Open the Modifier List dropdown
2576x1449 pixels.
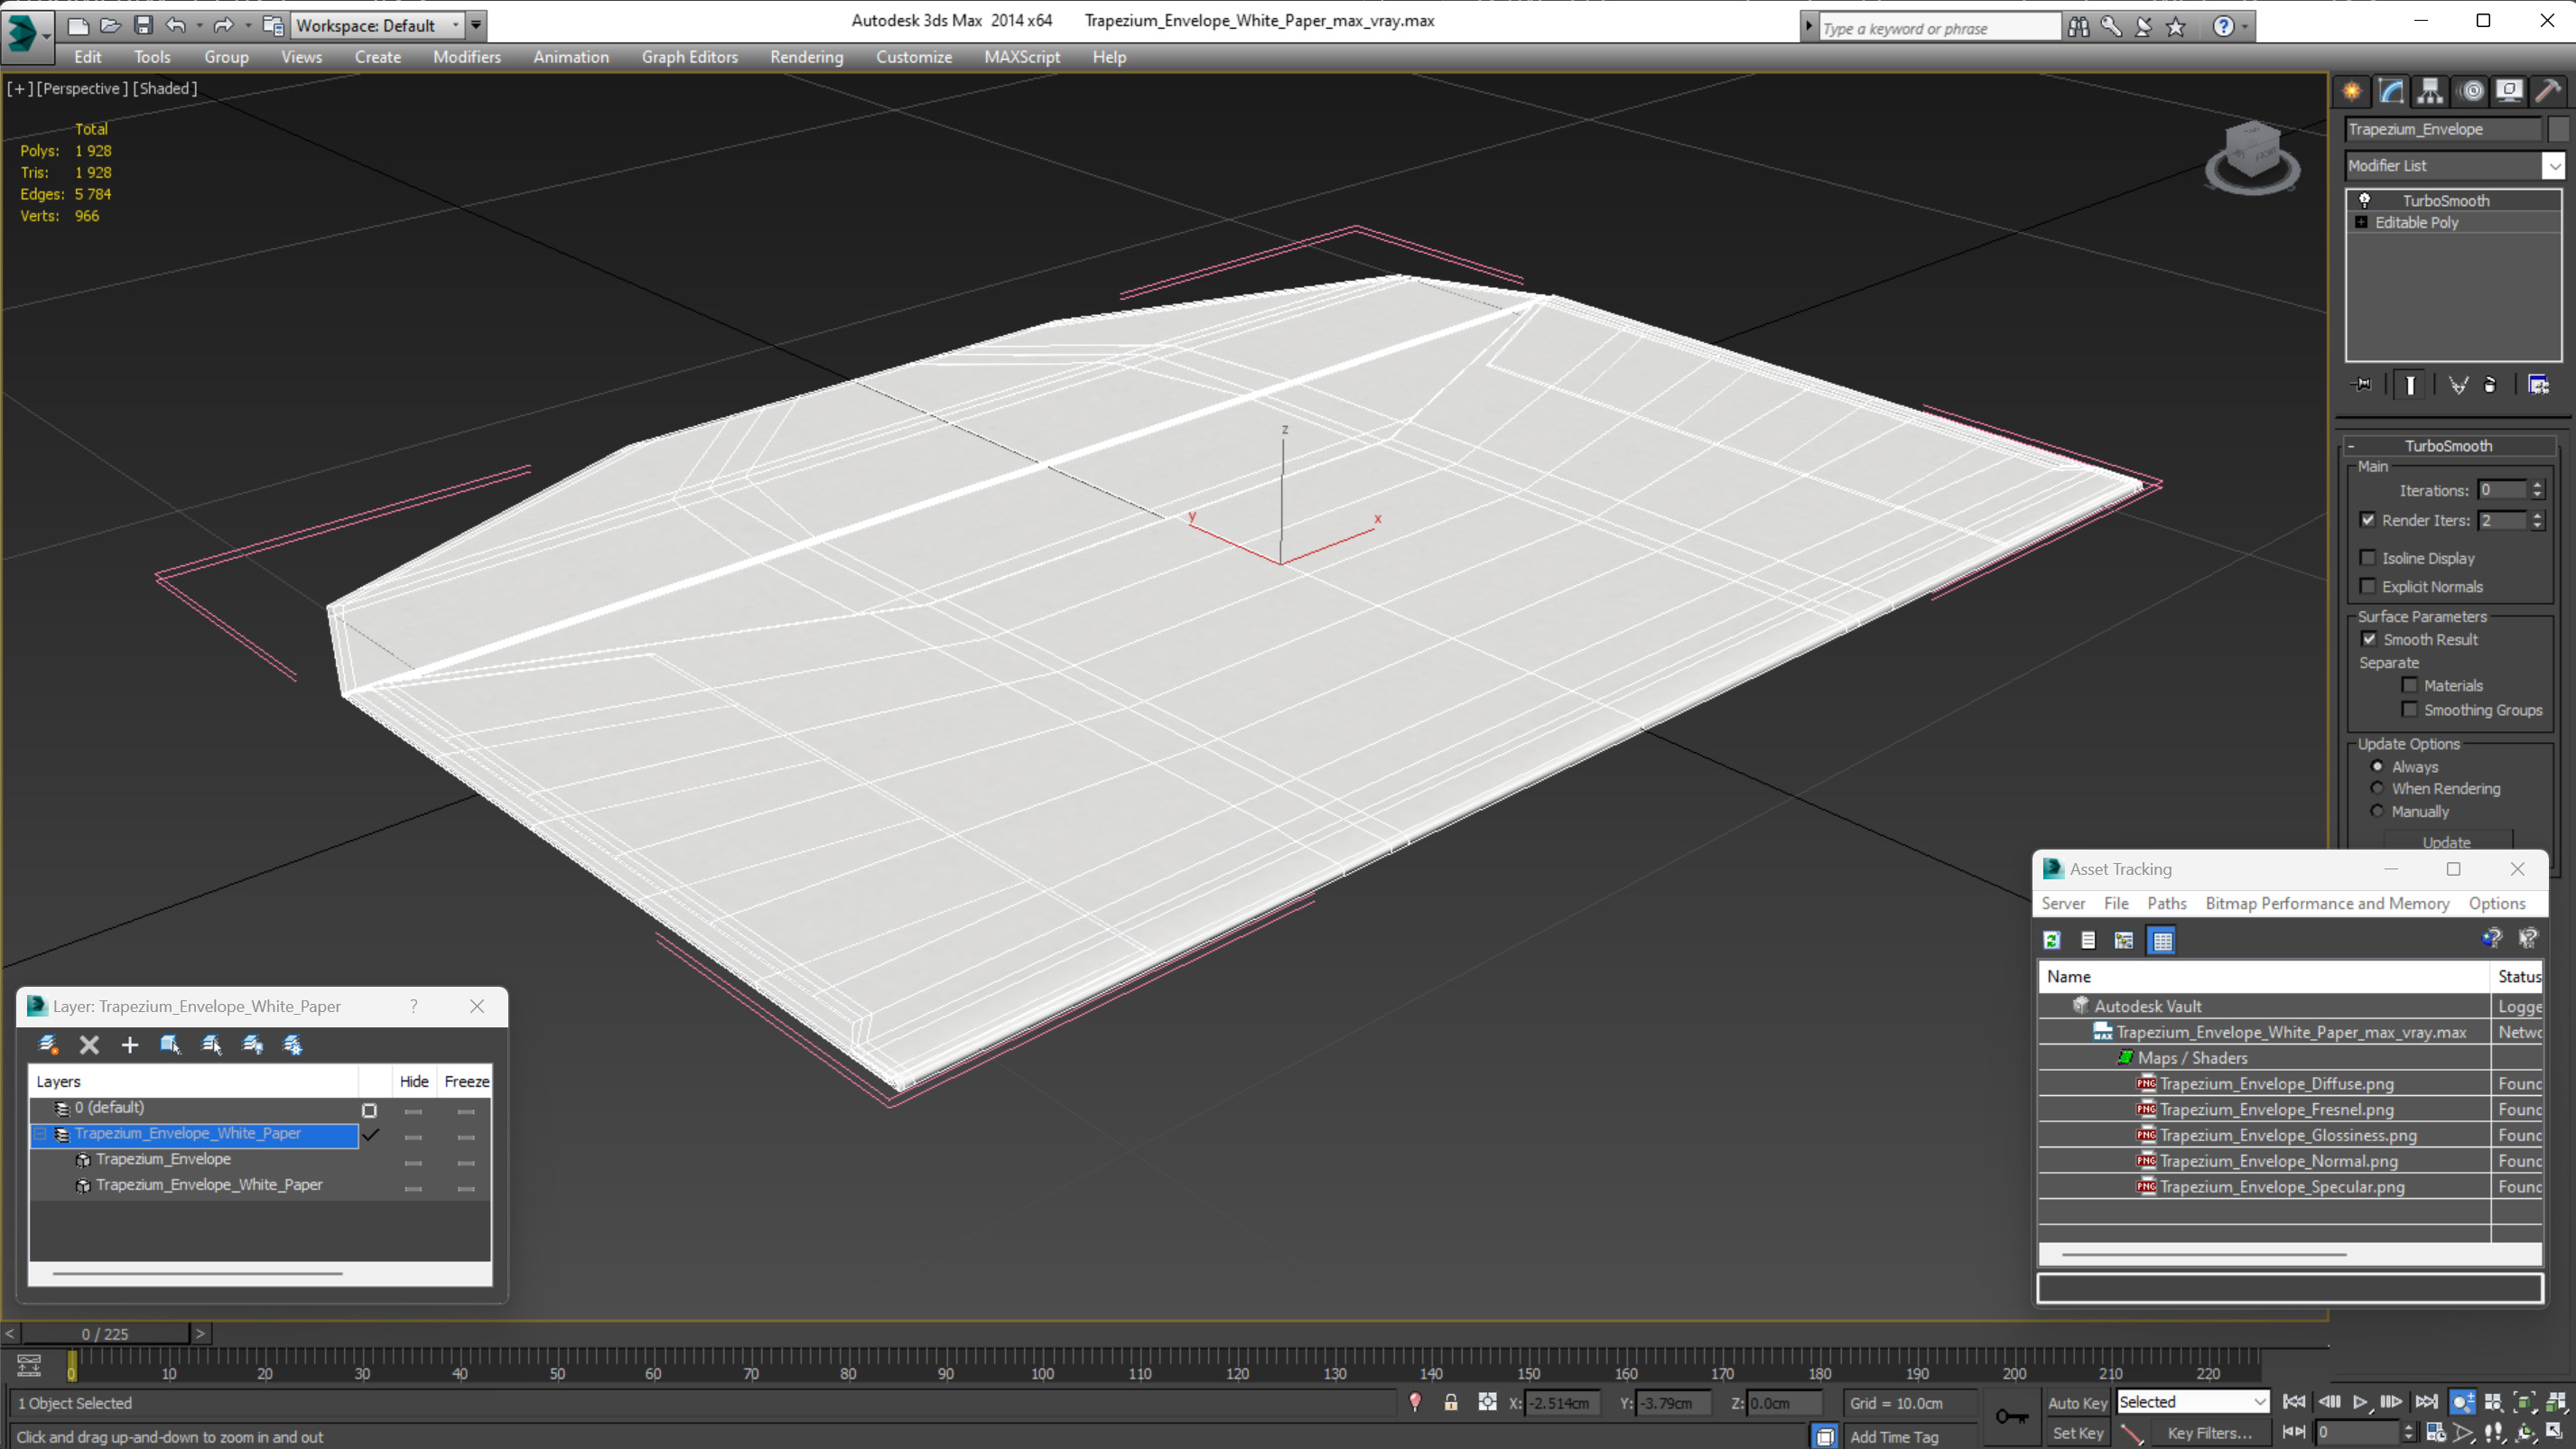(x=2554, y=166)
